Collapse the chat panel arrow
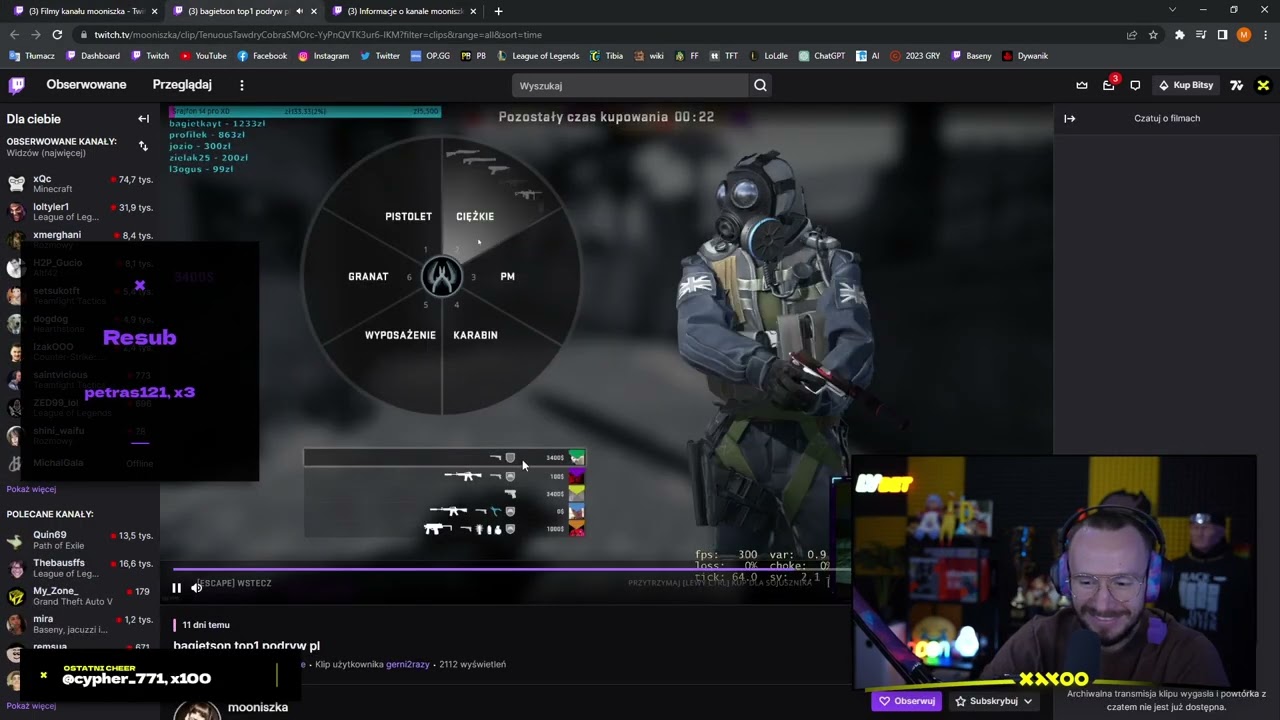This screenshot has width=1280, height=720. click(x=1069, y=118)
